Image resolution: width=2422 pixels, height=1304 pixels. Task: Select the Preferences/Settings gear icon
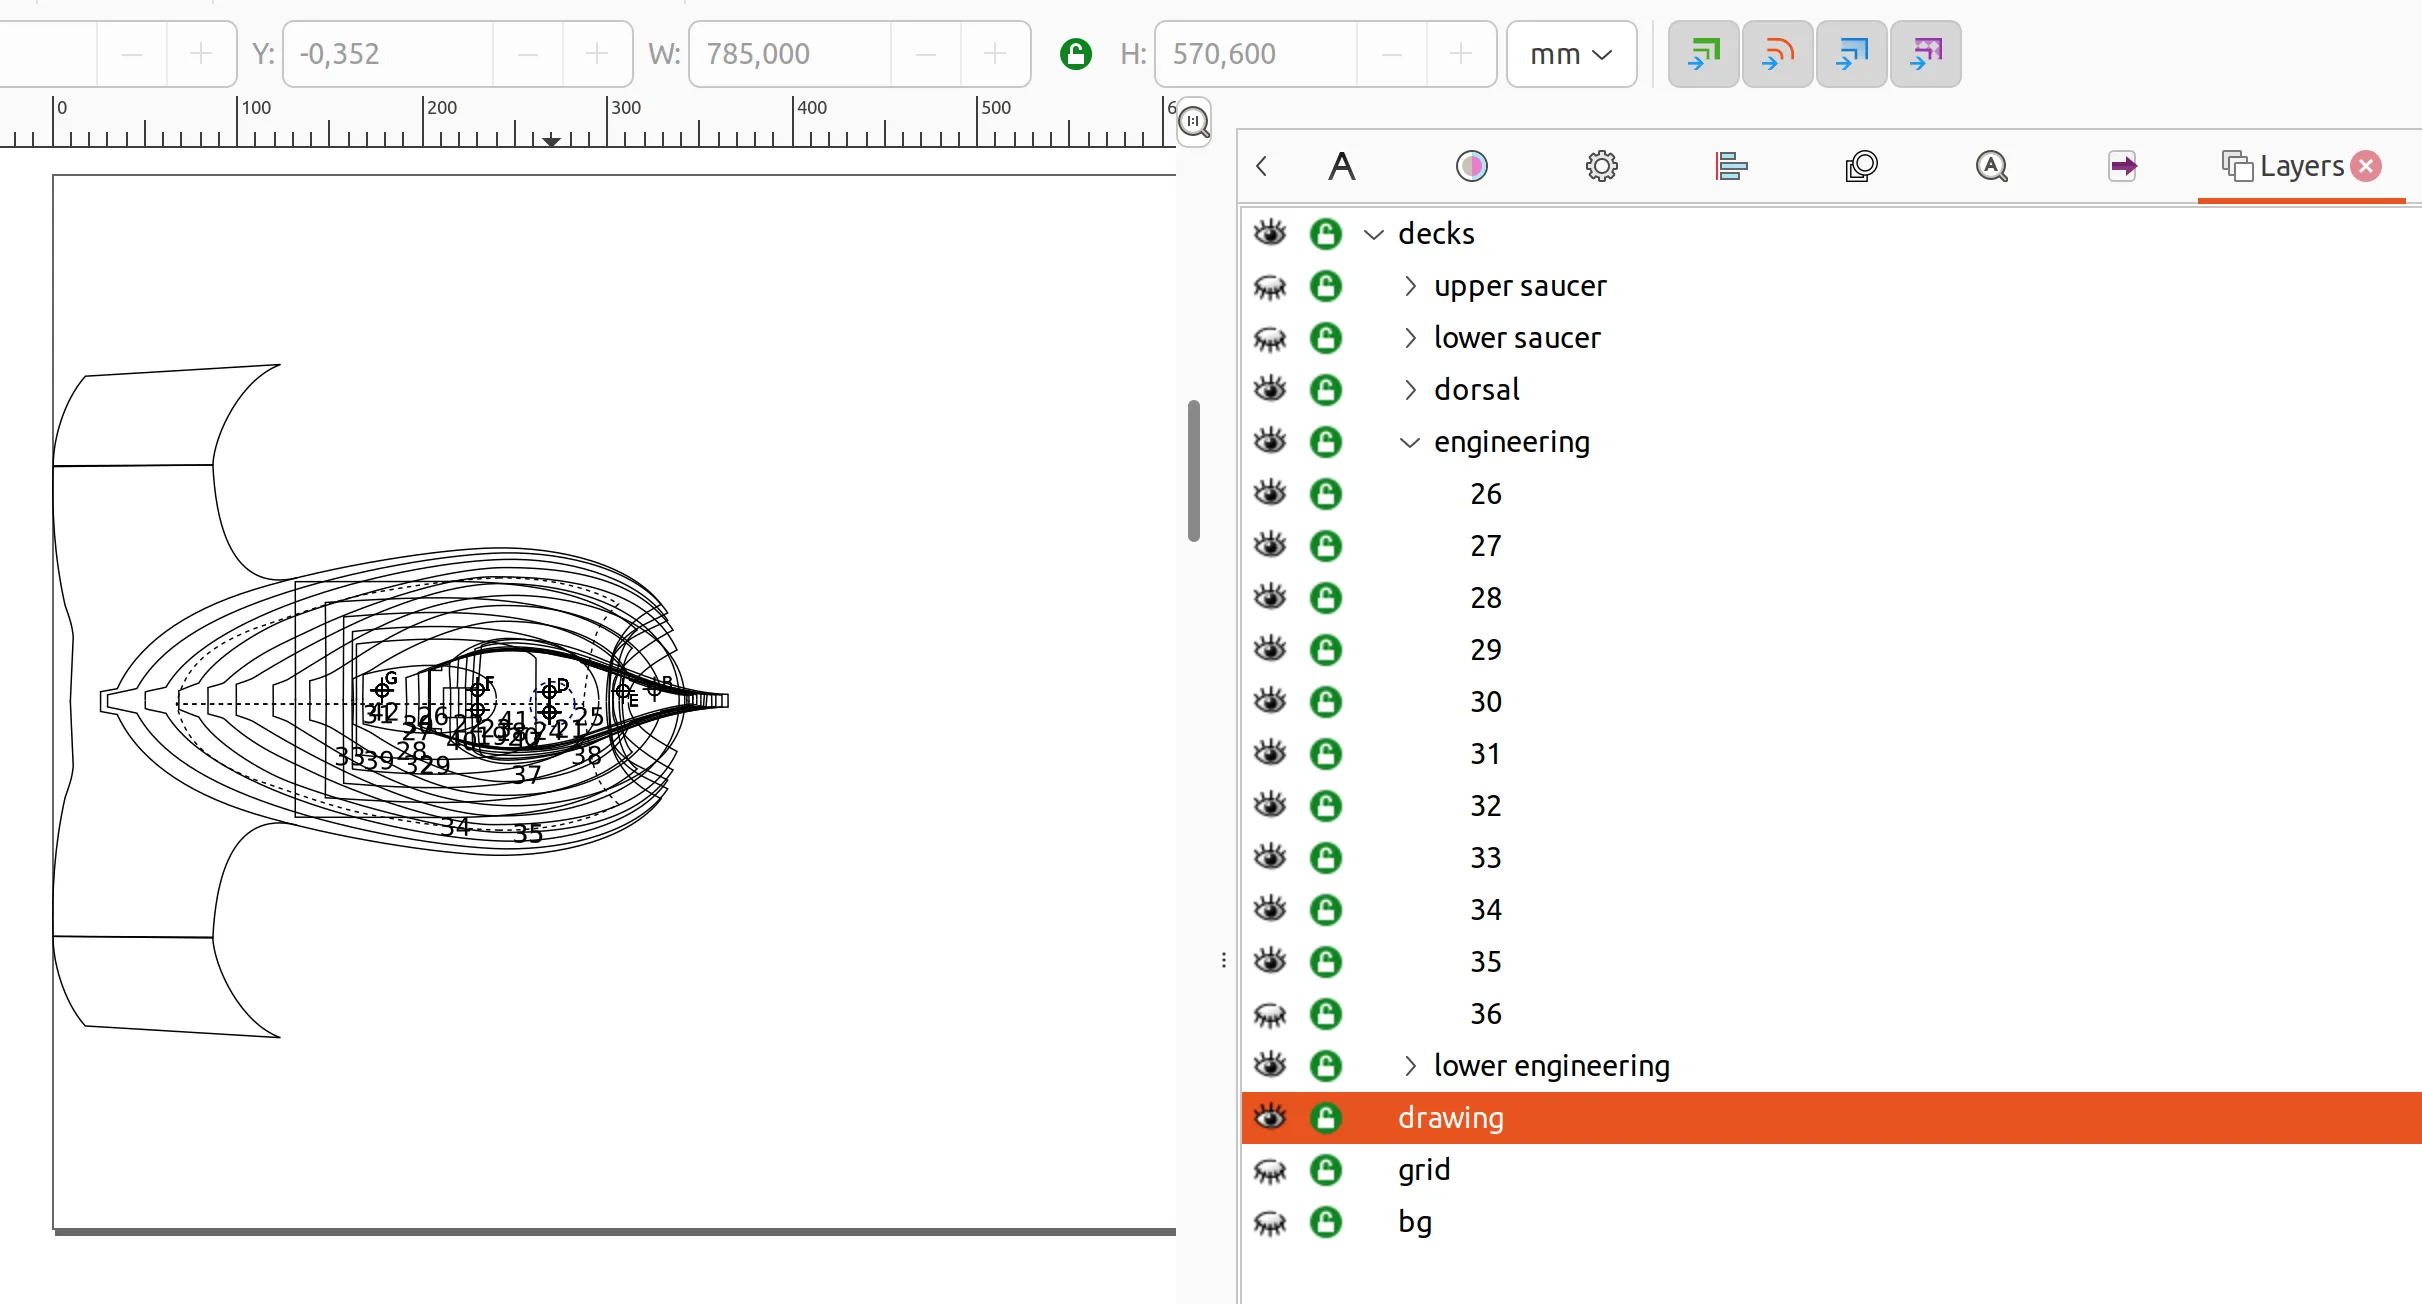[x=1600, y=165]
